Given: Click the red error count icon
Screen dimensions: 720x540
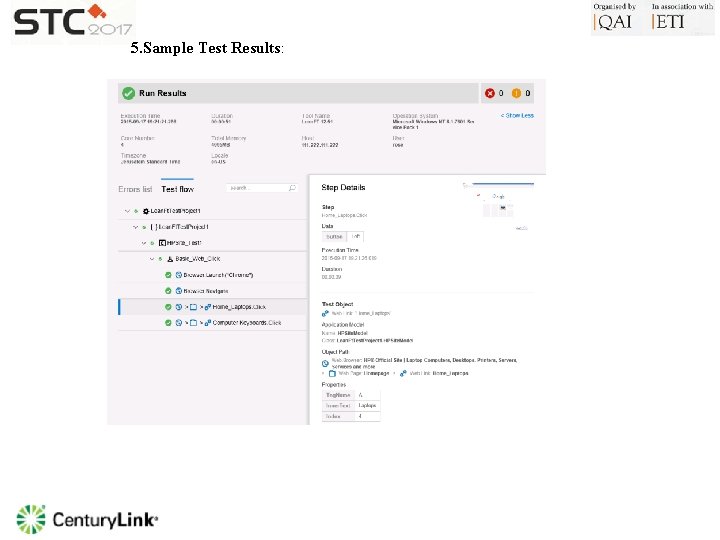Looking at the screenshot, I should coord(490,93).
